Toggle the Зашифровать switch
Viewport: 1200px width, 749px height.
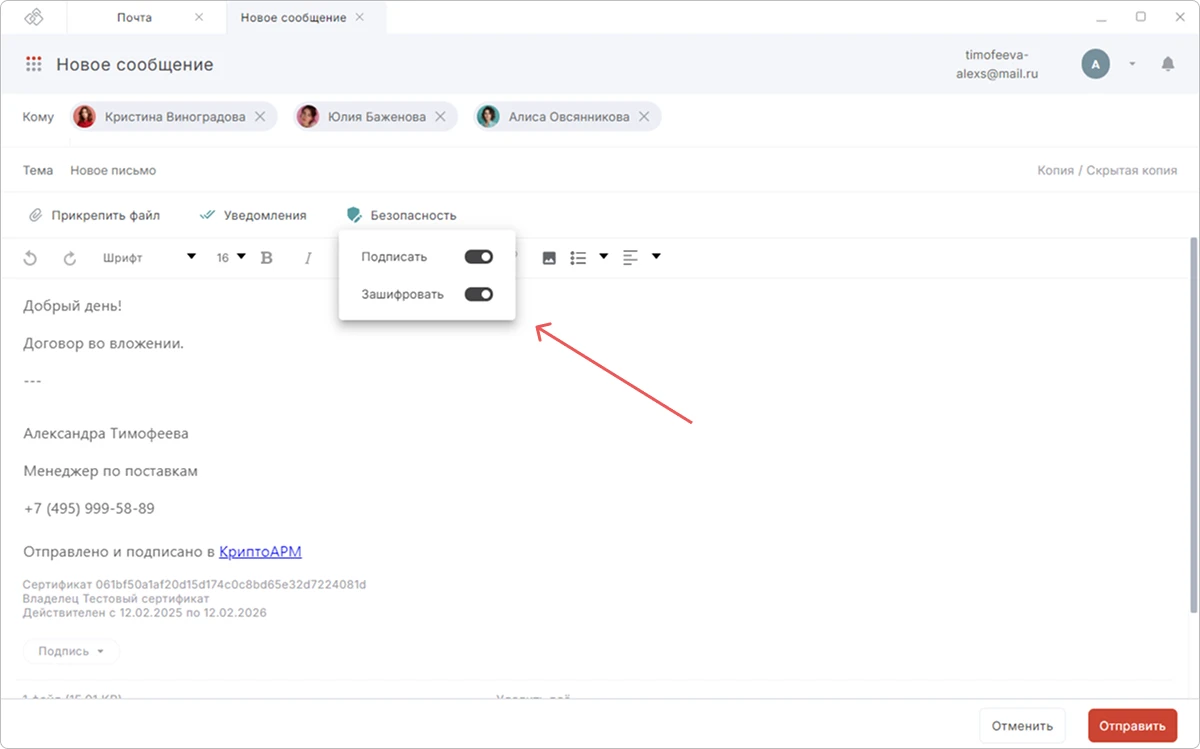[x=479, y=294]
